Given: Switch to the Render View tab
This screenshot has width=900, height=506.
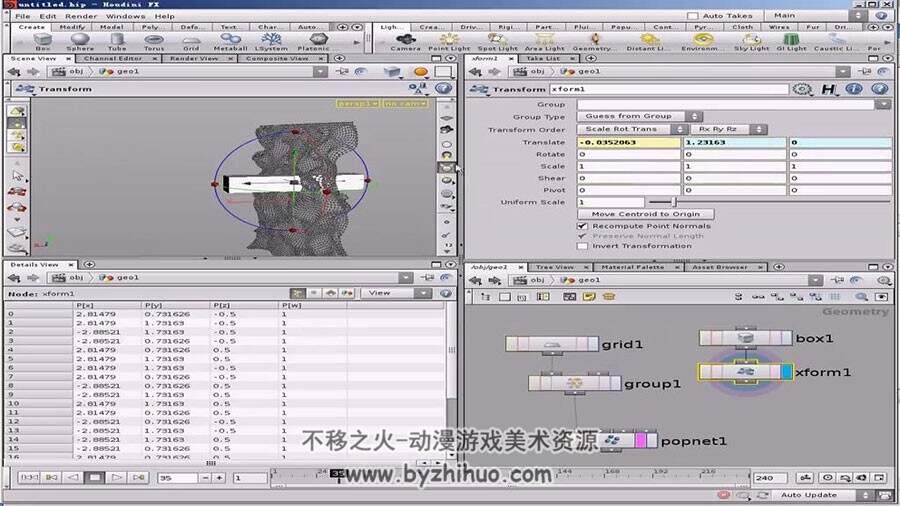Looking at the screenshot, I should point(194,59).
